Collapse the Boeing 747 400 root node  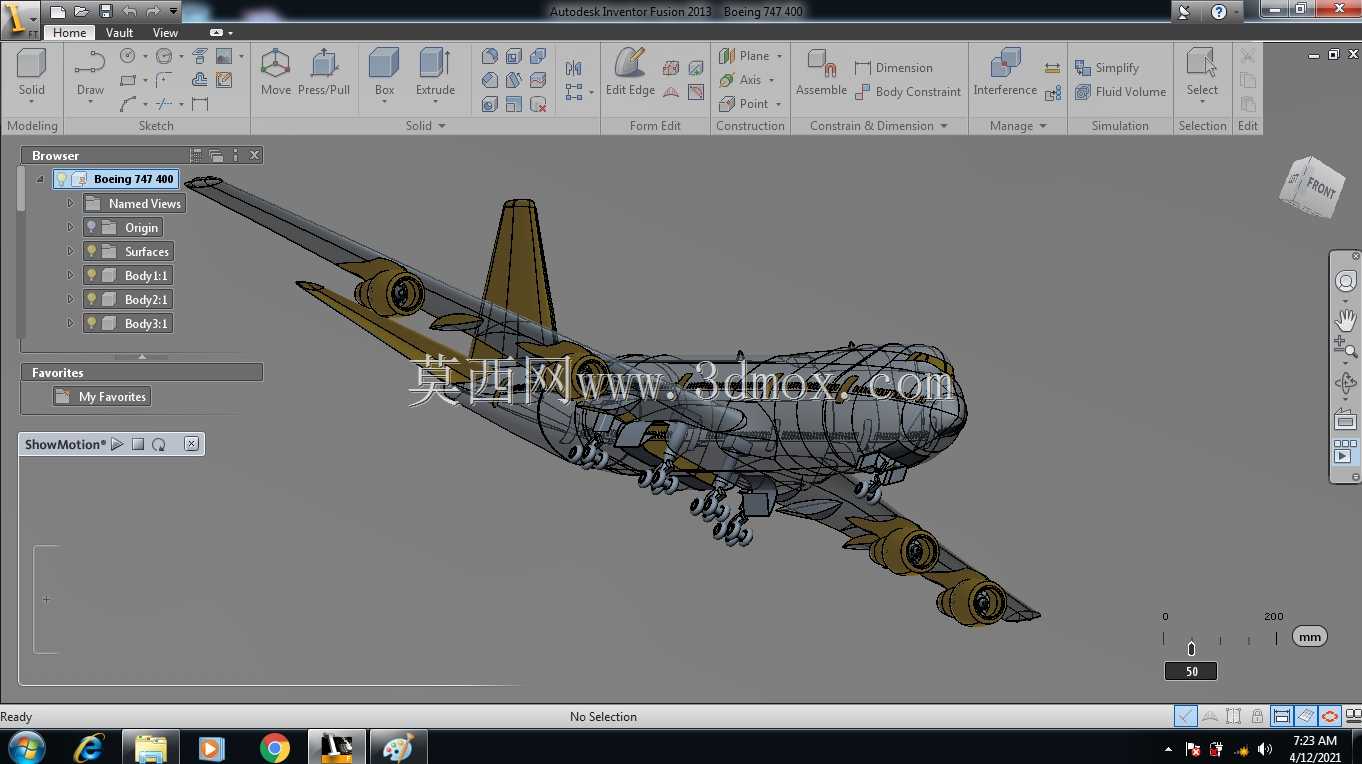pos(40,180)
